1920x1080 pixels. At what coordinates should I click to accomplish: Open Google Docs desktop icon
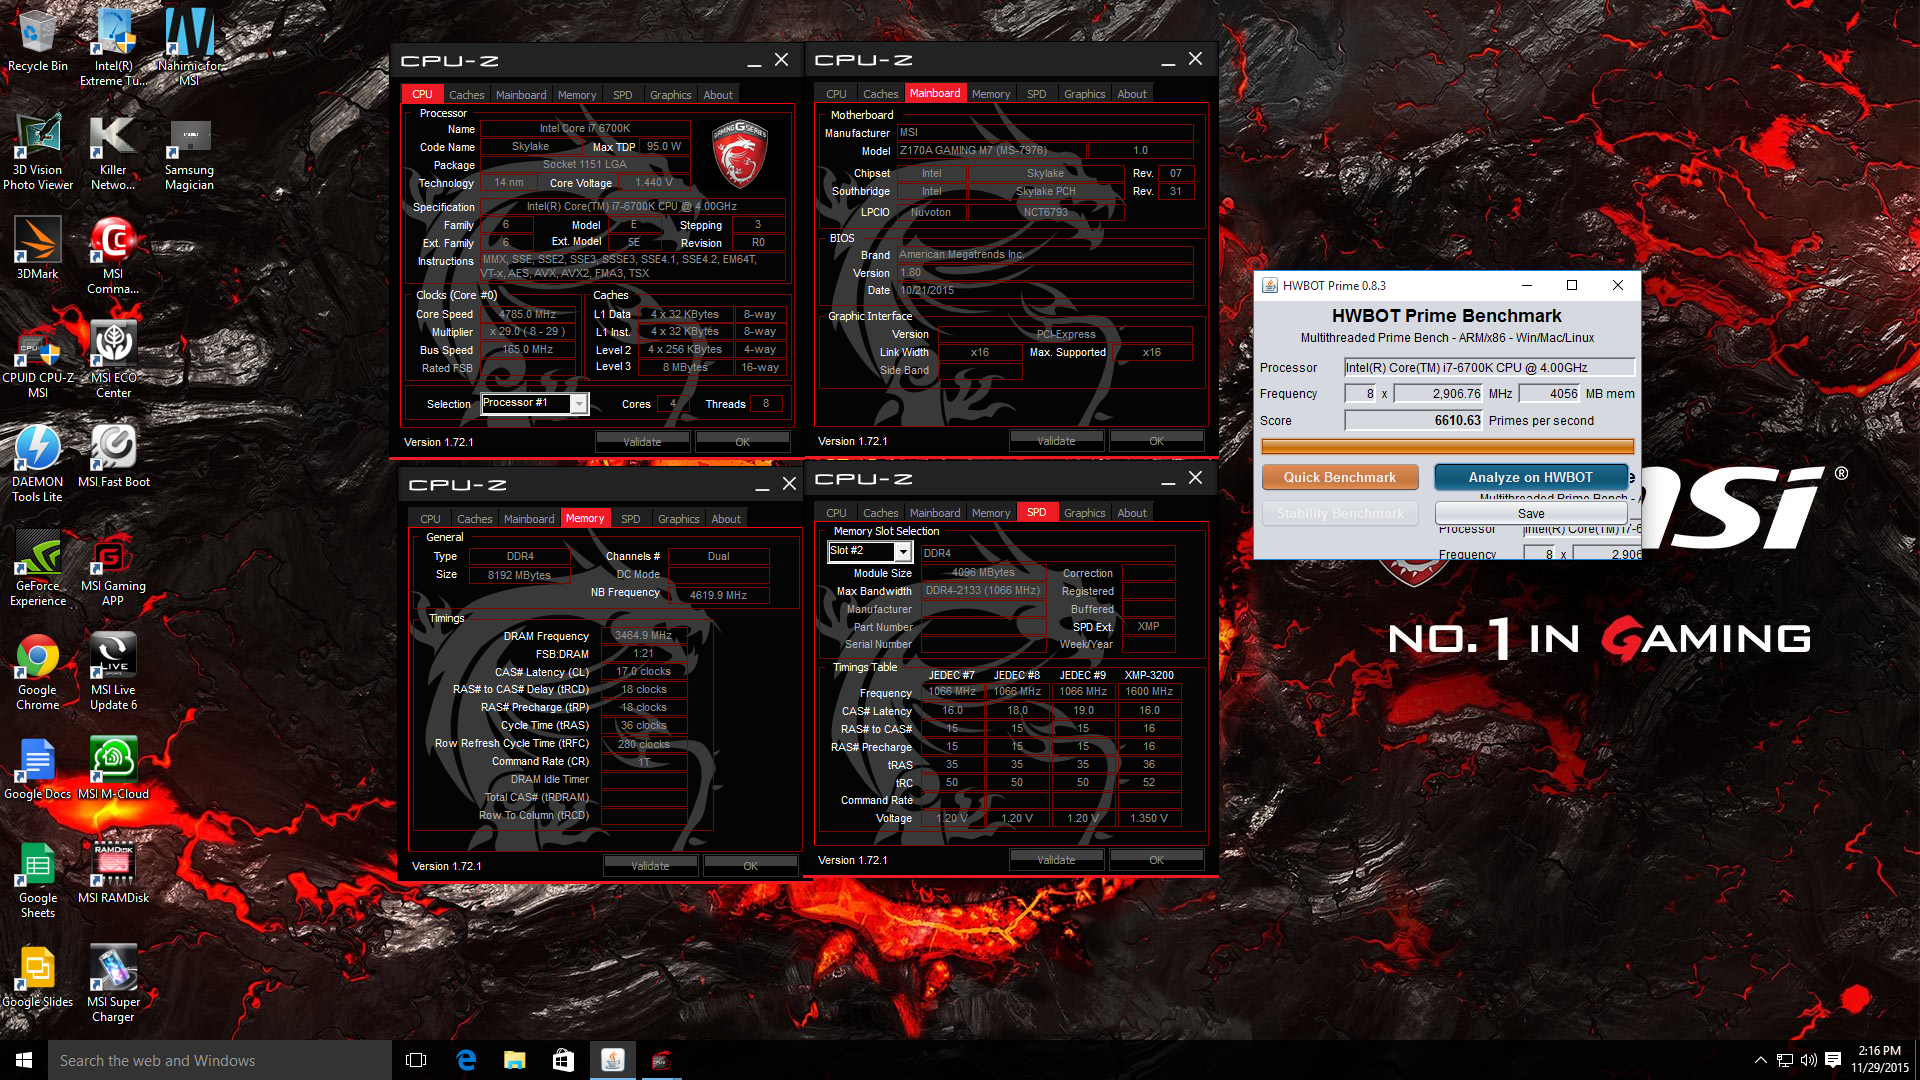pyautogui.click(x=38, y=767)
